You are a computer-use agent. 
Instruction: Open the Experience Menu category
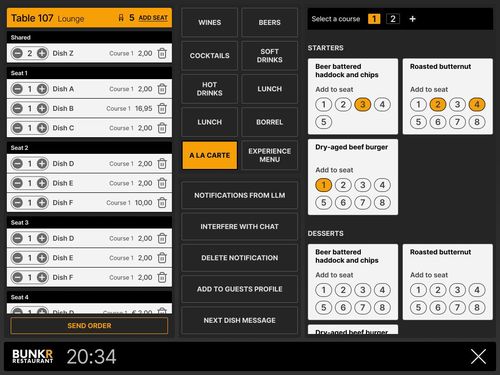269,155
